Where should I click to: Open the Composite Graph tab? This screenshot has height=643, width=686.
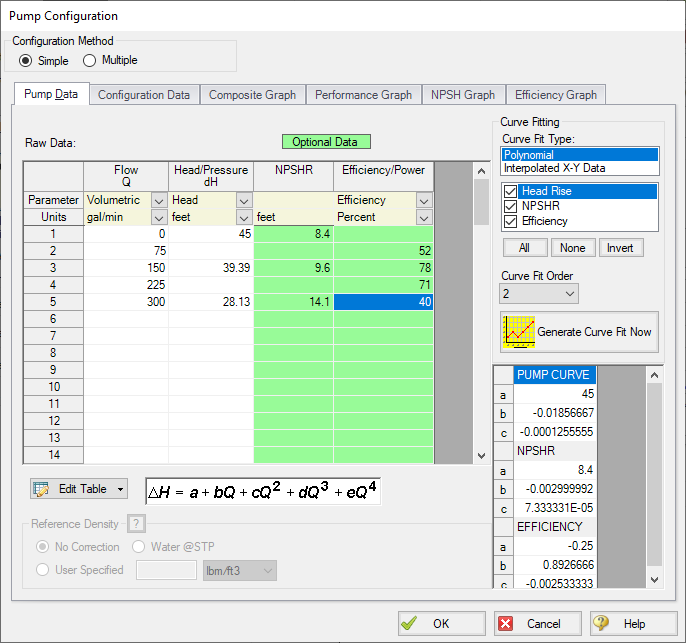(x=252, y=95)
